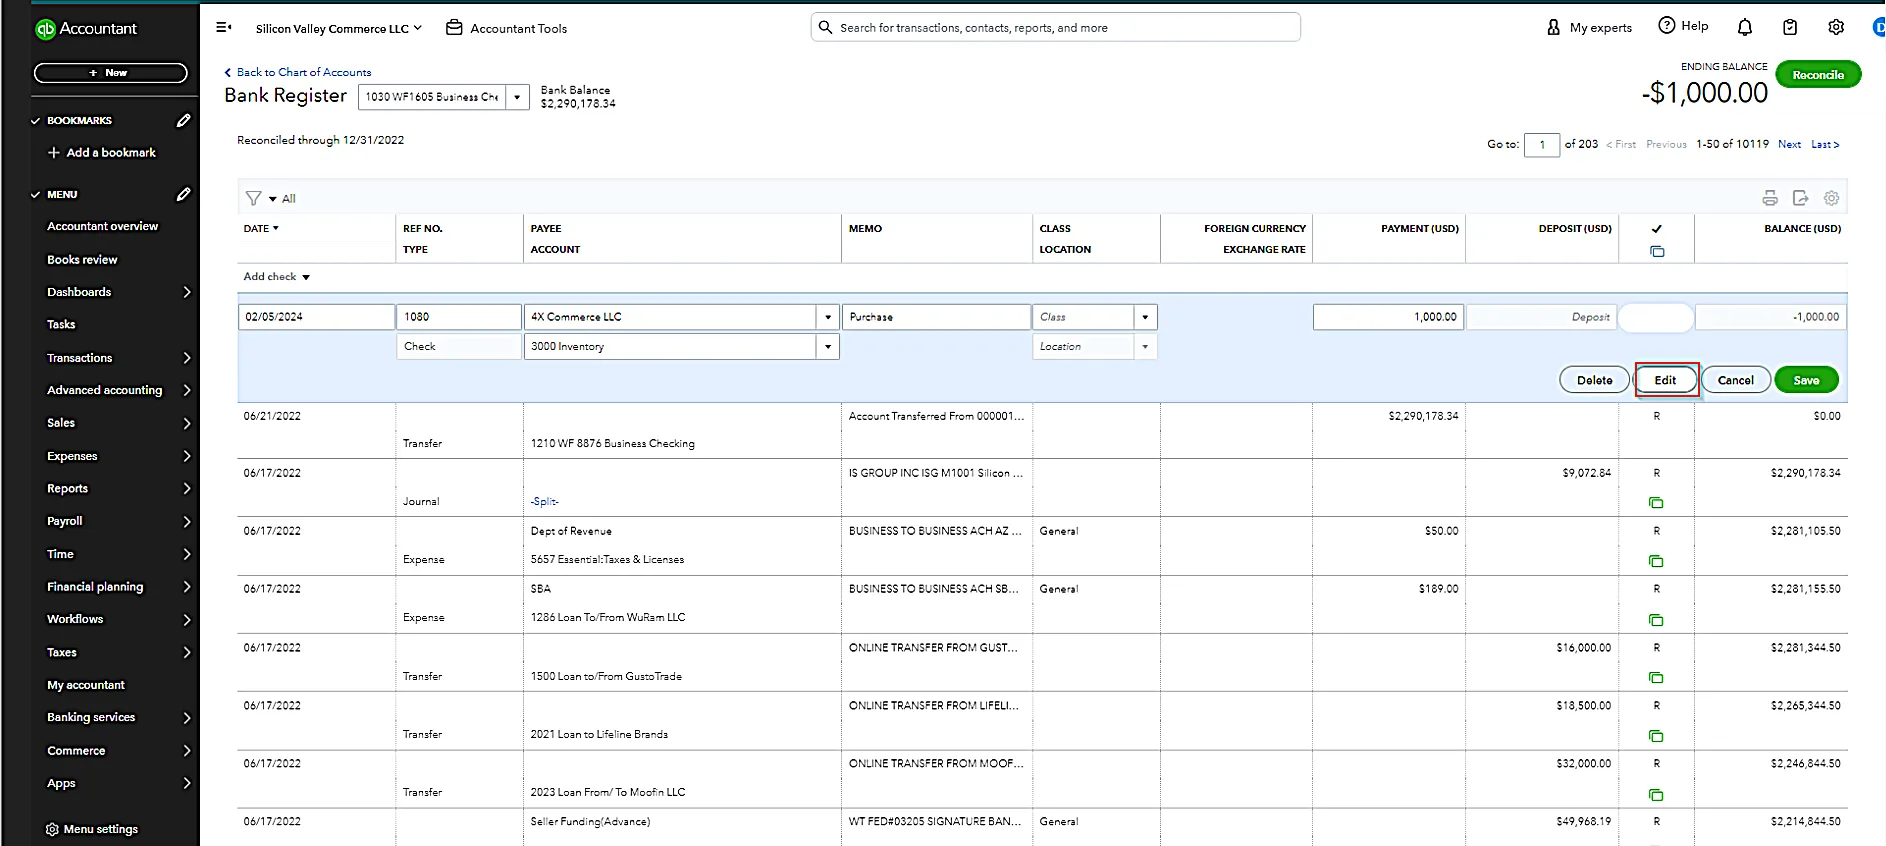Open Accountant Tools briefcase menu
This screenshot has height=846, width=1886.
506,28
